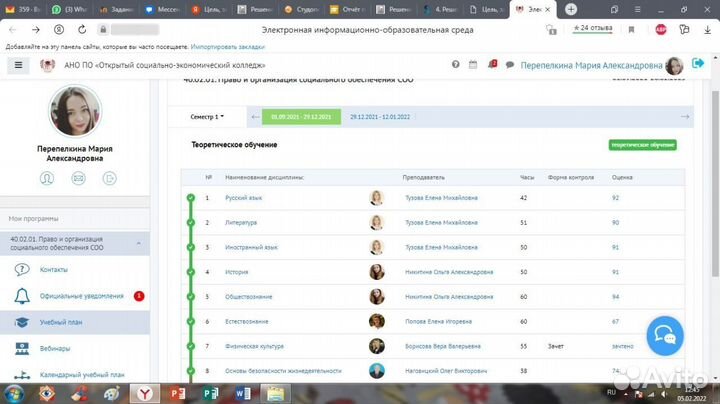
Task: Open the Литература discipline link
Action: (x=241, y=223)
